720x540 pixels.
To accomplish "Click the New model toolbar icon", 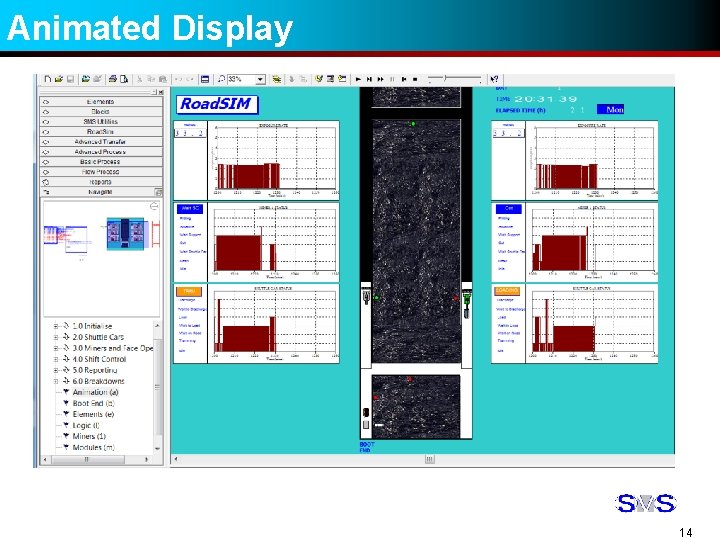I will pyautogui.click(x=47, y=79).
